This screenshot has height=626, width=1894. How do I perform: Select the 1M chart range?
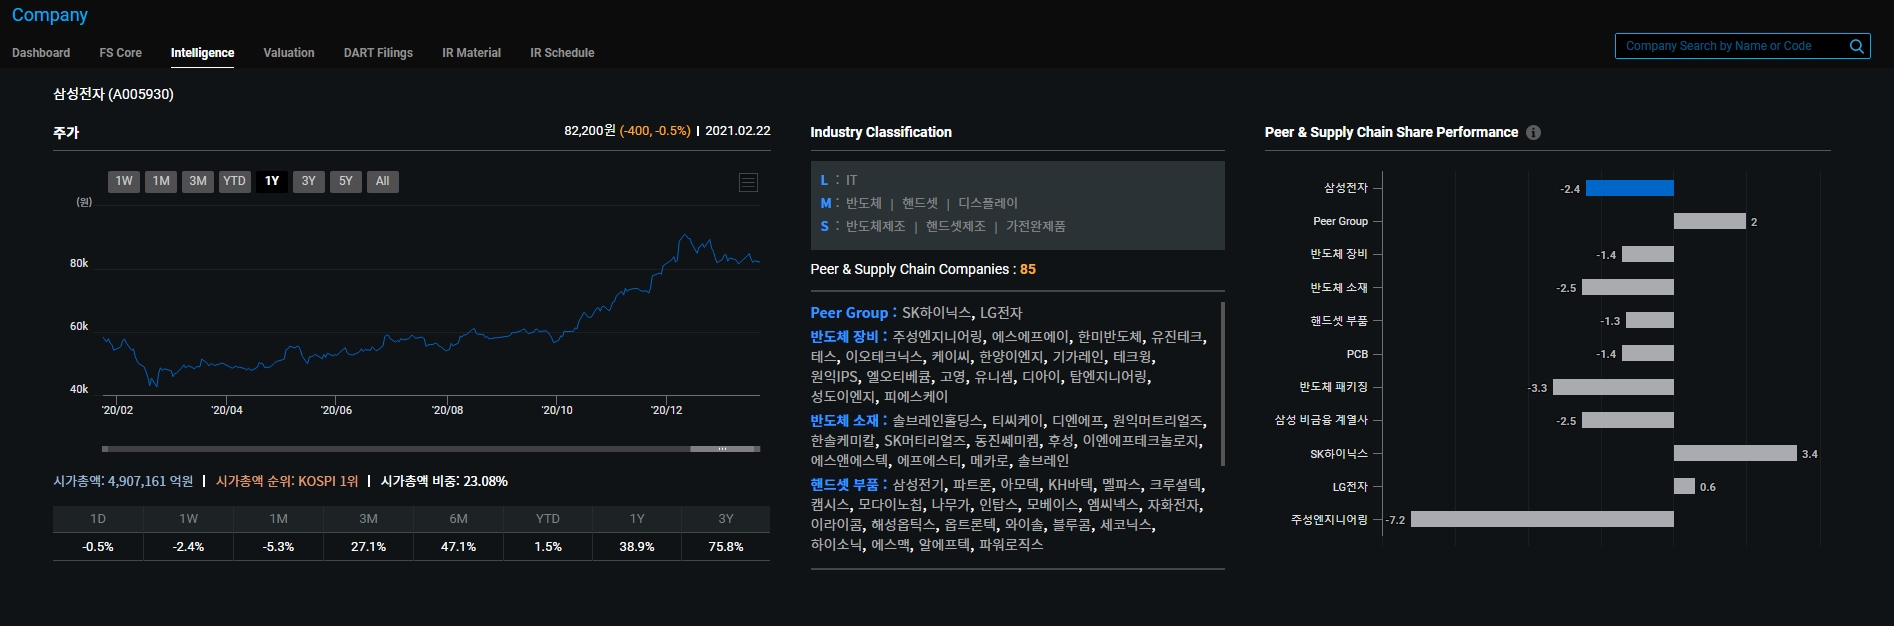click(161, 181)
